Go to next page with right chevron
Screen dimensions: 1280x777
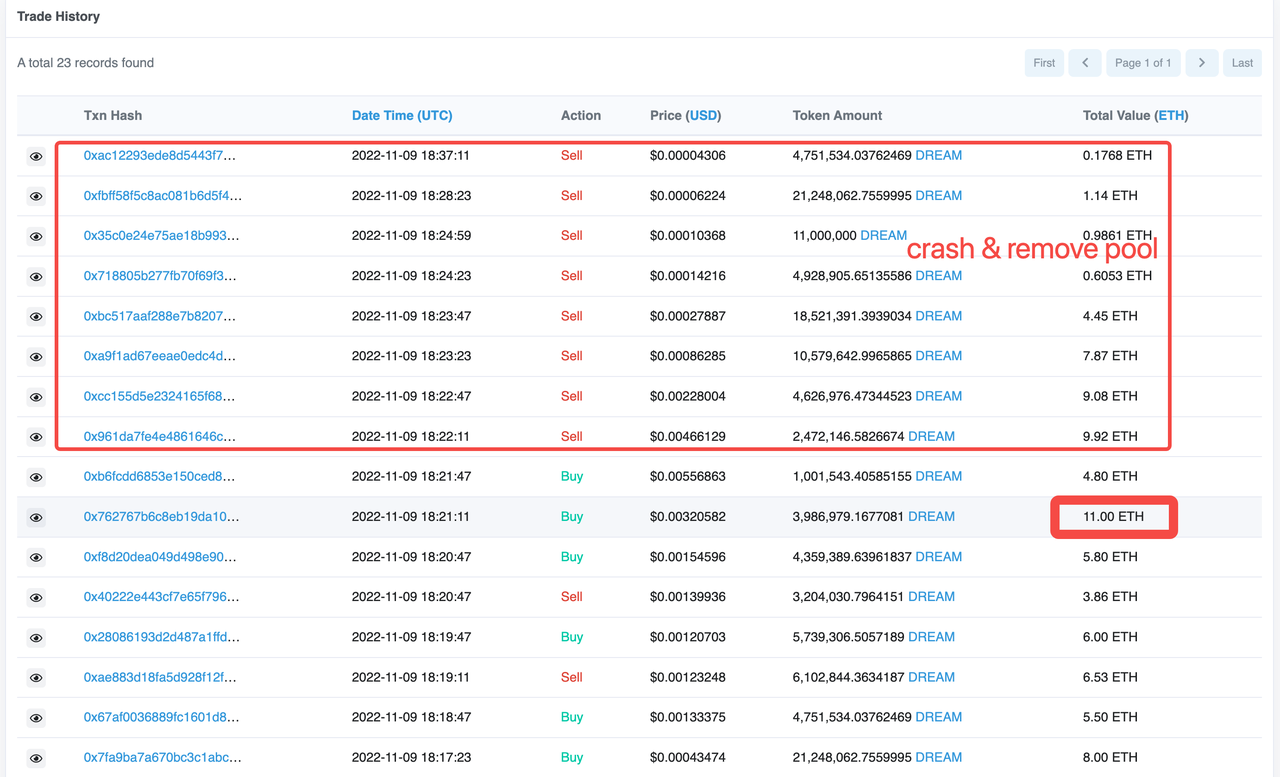[1202, 63]
